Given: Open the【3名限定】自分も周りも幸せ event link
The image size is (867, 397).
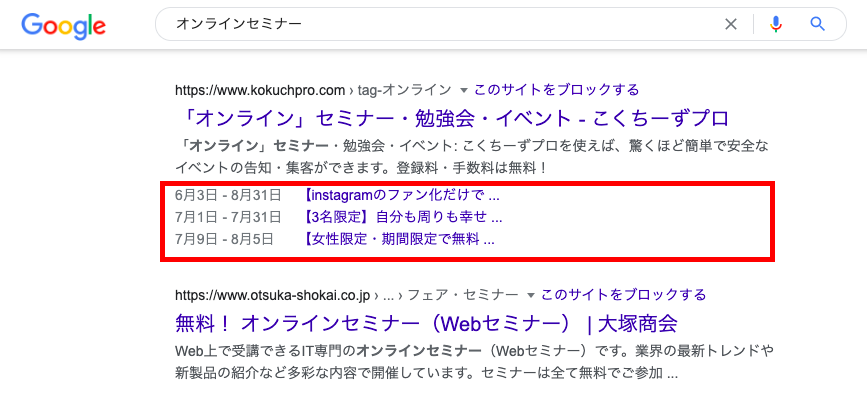Looking at the screenshot, I should pyautogui.click(x=402, y=217).
